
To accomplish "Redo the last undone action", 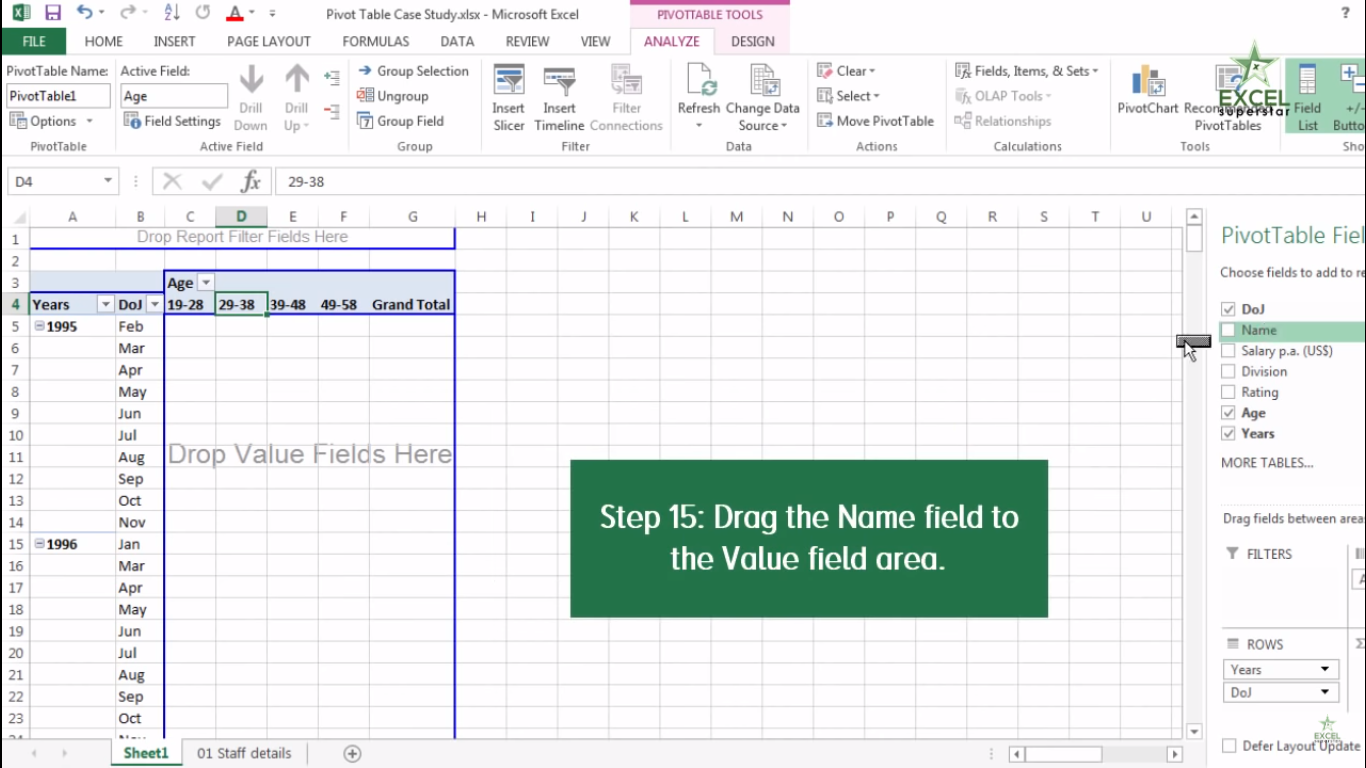I will click(x=127, y=13).
